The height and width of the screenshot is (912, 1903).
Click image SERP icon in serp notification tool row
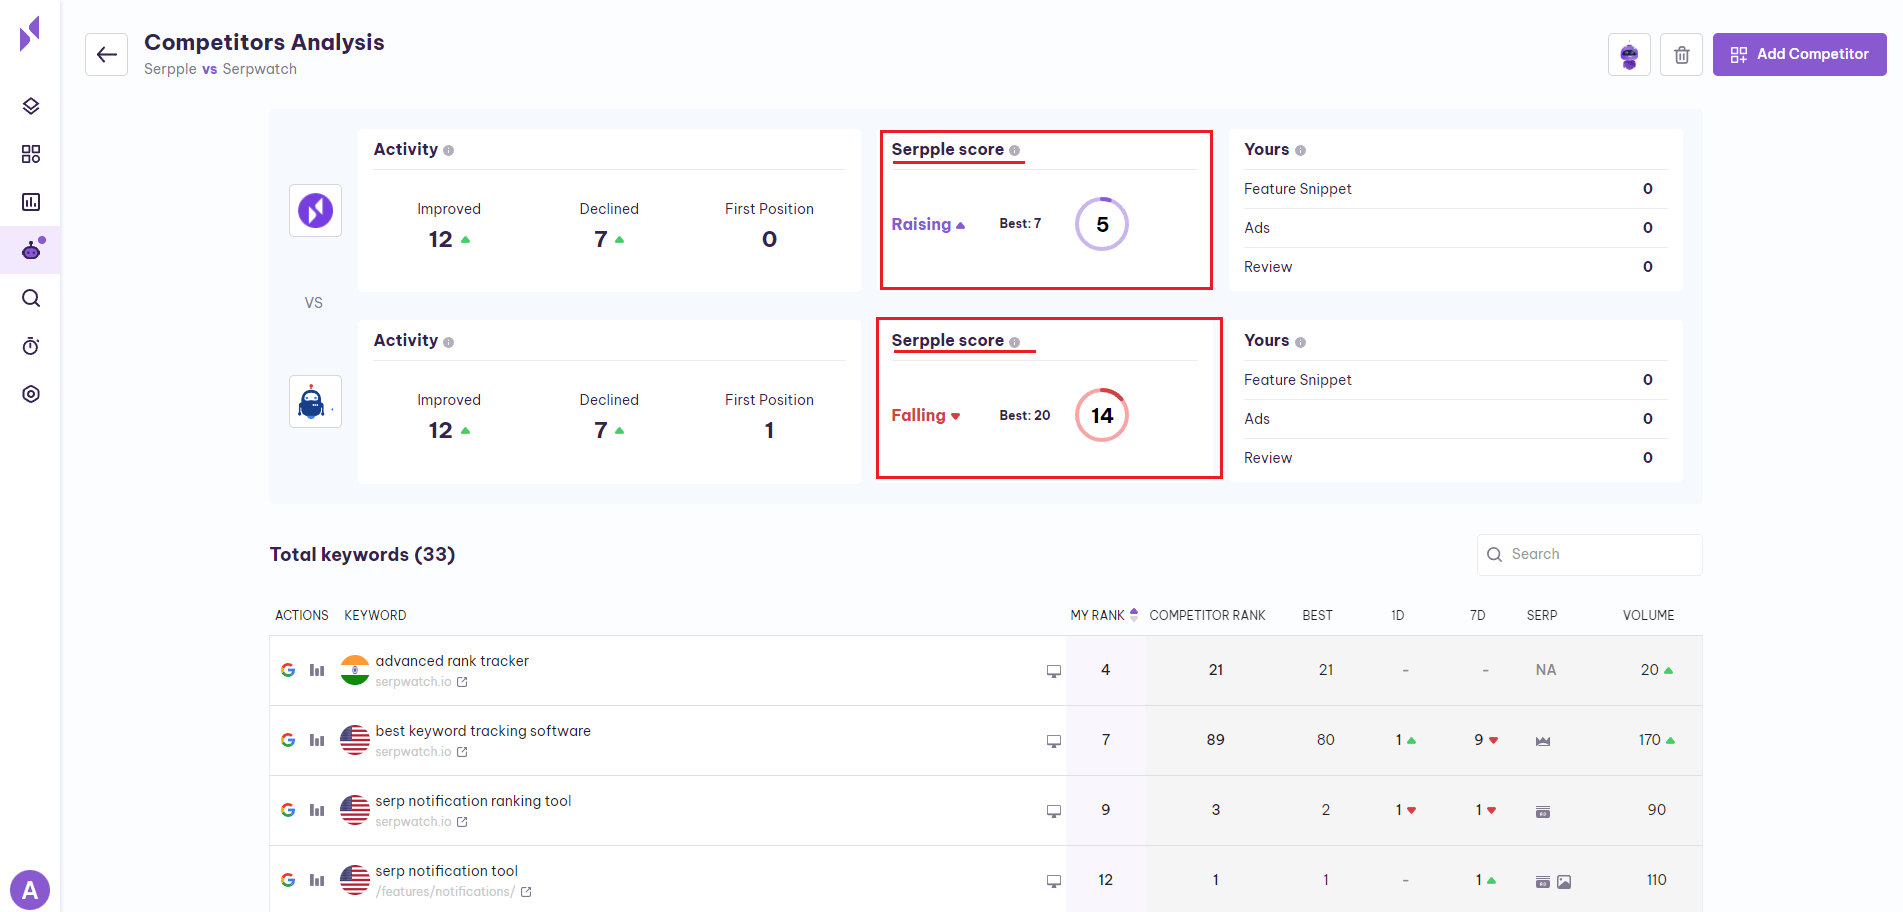[x=1564, y=881]
